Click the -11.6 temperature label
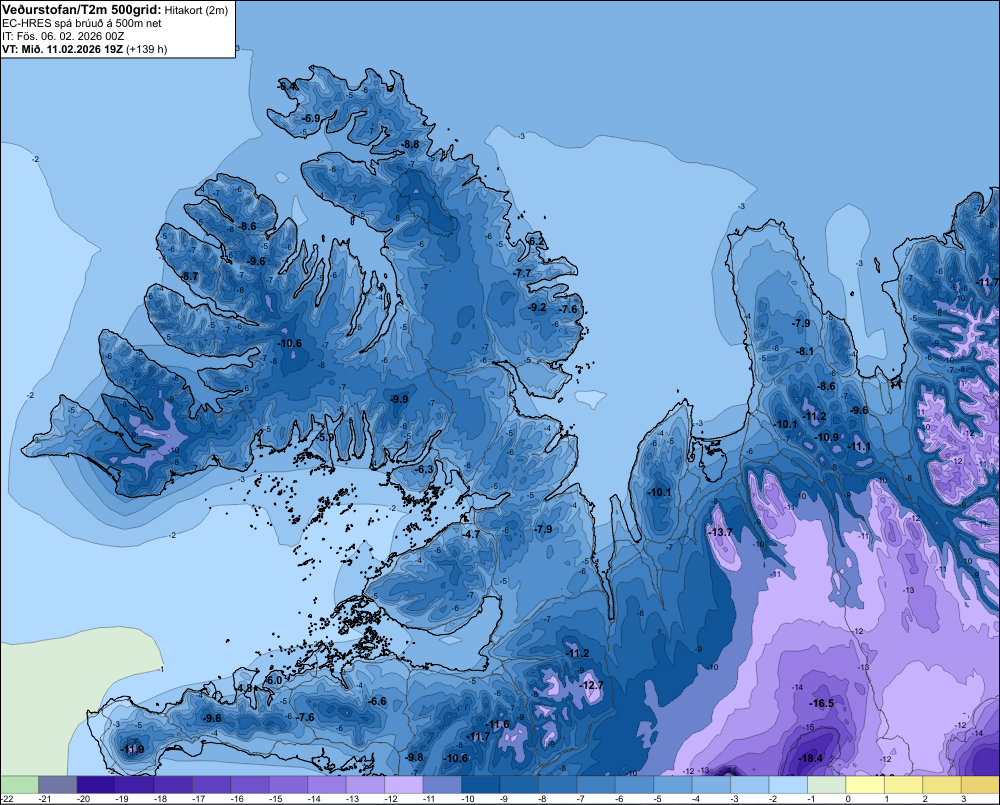Viewport: 1000px width, 805px height. click(497, 724)
